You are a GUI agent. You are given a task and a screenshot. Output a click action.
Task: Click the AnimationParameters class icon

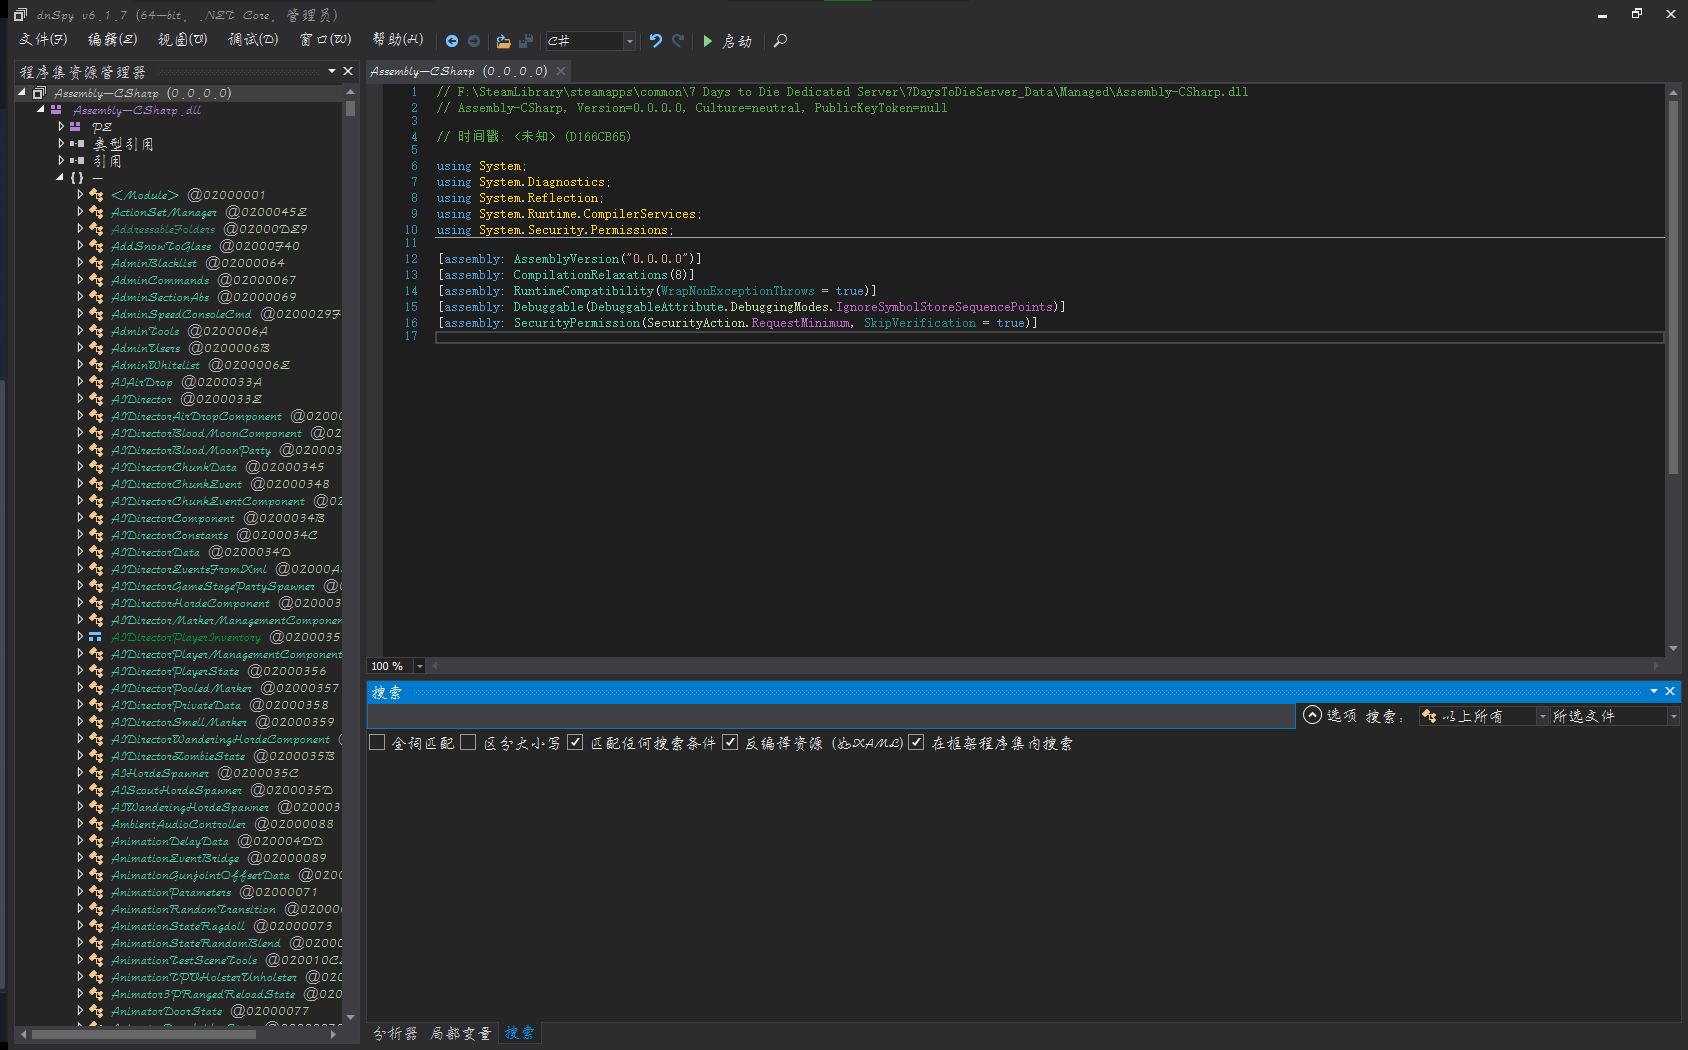coord(96,892)
